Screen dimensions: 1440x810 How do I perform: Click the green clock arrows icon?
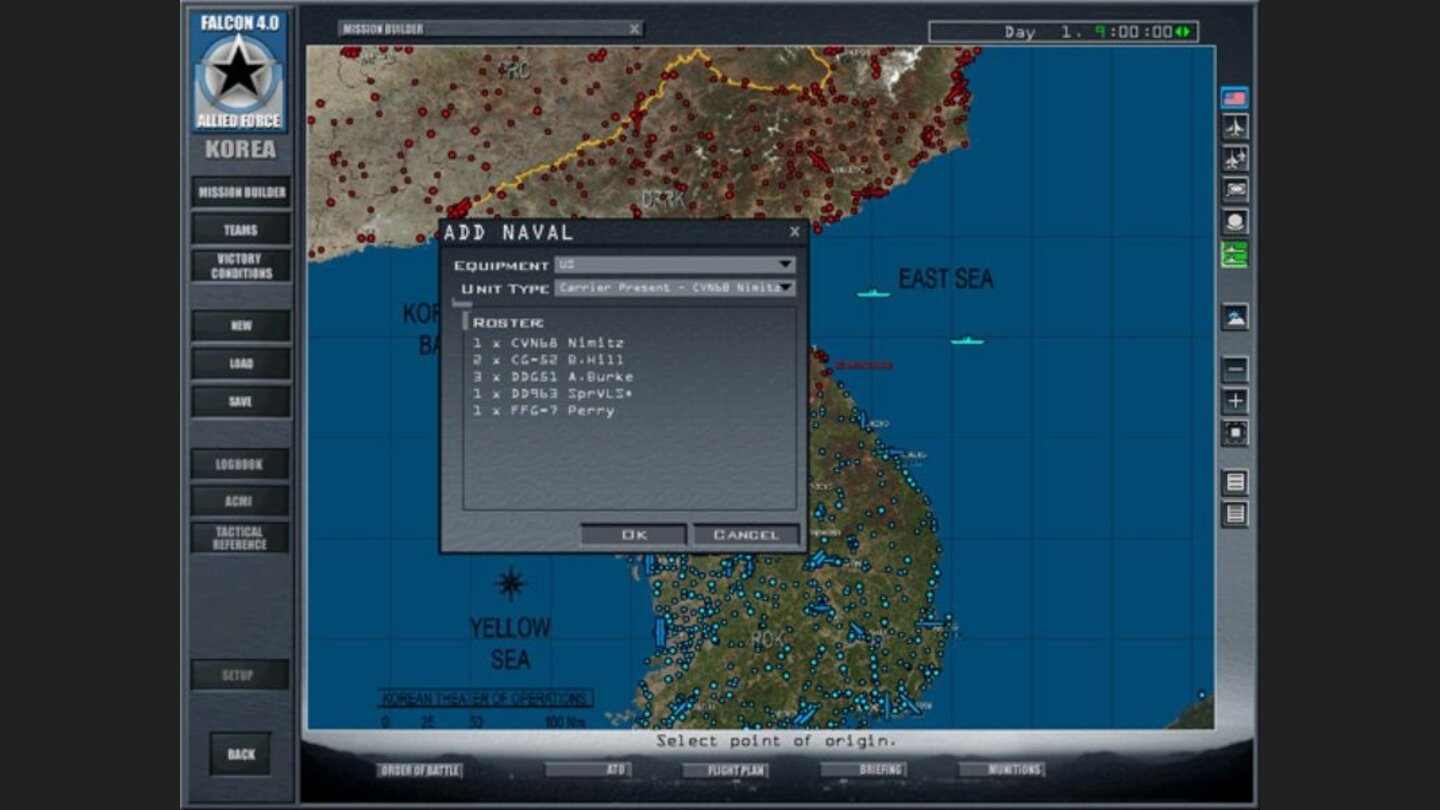click(x=1184, y=32)
